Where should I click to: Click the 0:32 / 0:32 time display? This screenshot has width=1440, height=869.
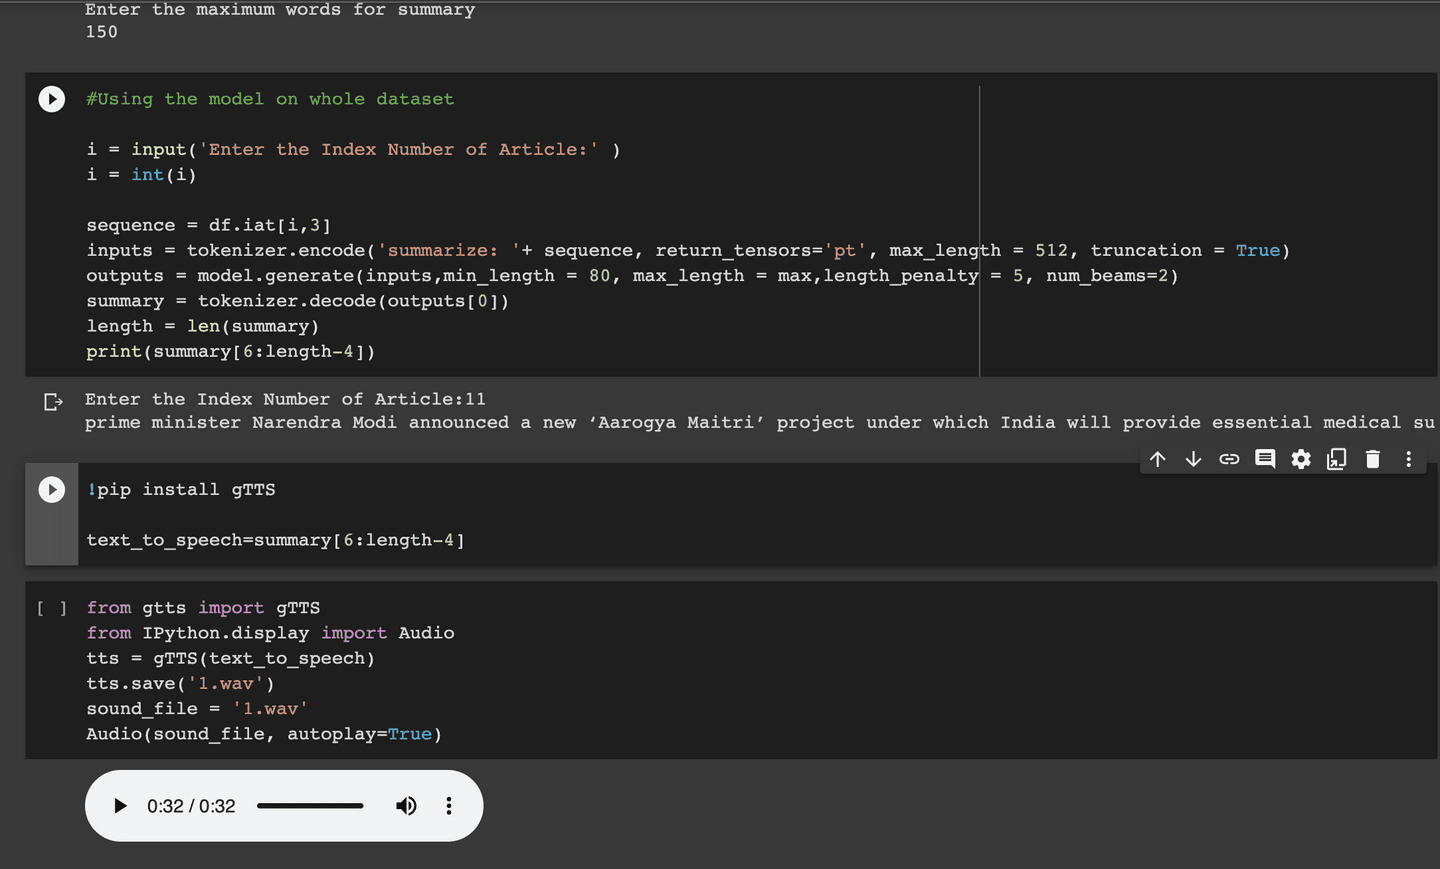tap(191, 806)
